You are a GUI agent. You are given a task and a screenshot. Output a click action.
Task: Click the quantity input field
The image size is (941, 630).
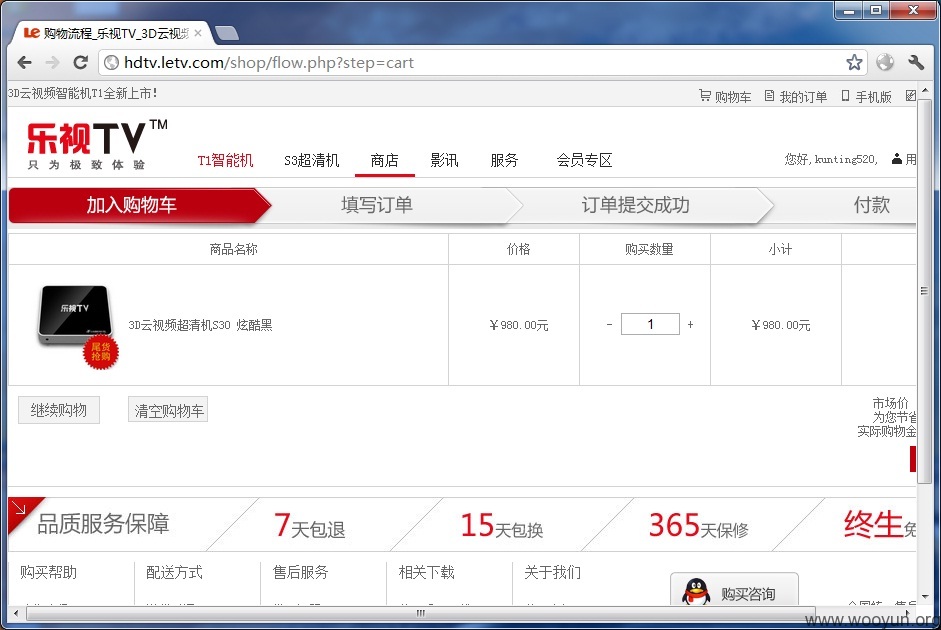pos(650,324)
